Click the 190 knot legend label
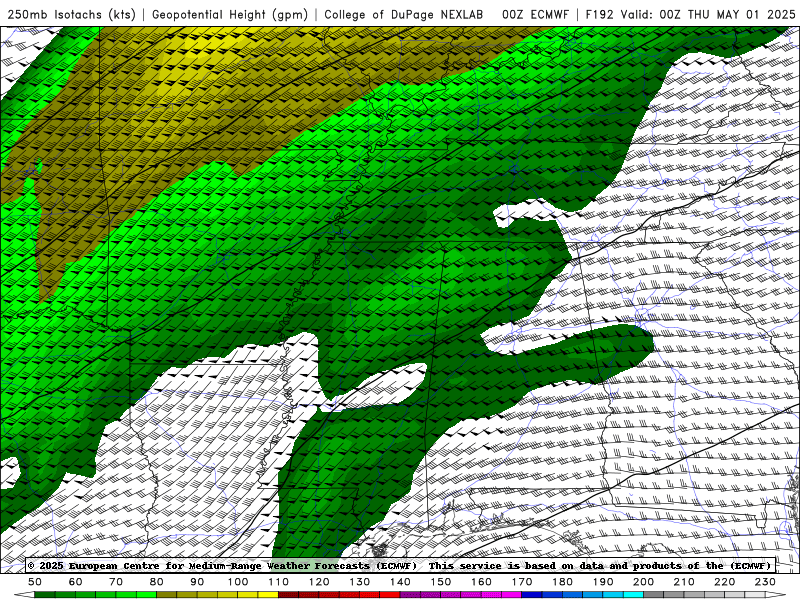This screenshot has height=600, width=800. click(603, 582)
